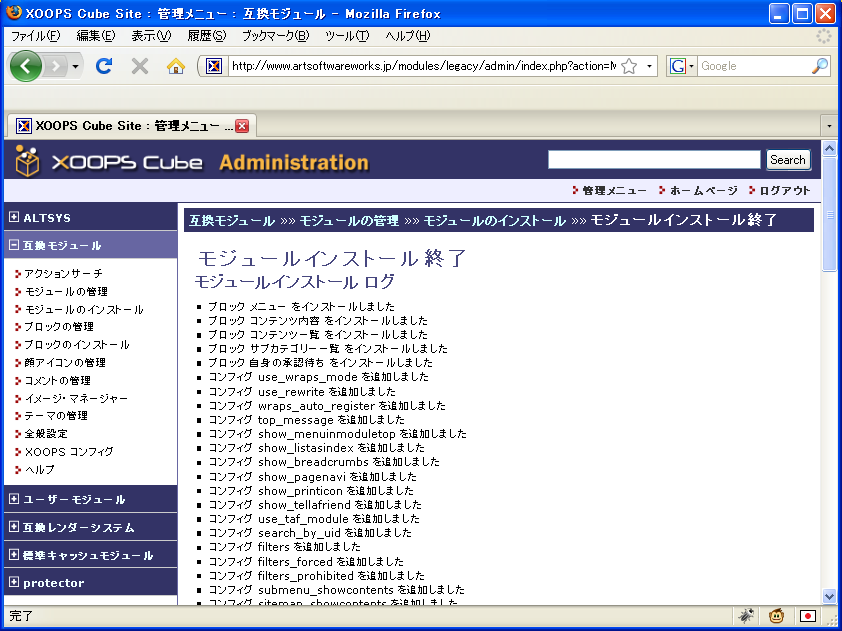Viewport: 842px width, 631px height.
Task: Open 顔アイコンの管理 in sidebar
Action: tap(65, 362)
